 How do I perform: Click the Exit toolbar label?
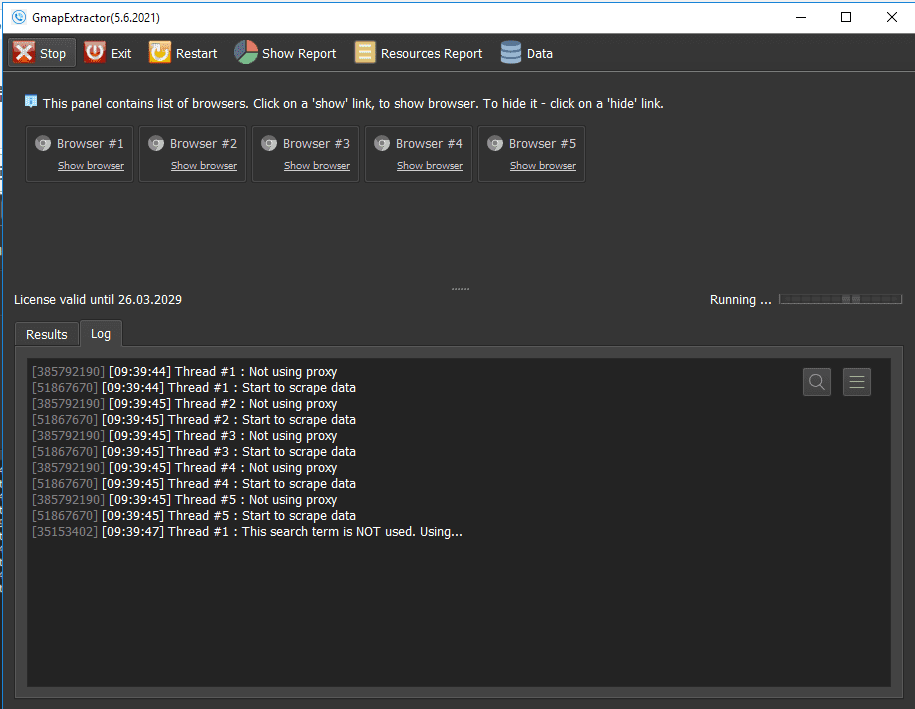(x=121, y=54)
